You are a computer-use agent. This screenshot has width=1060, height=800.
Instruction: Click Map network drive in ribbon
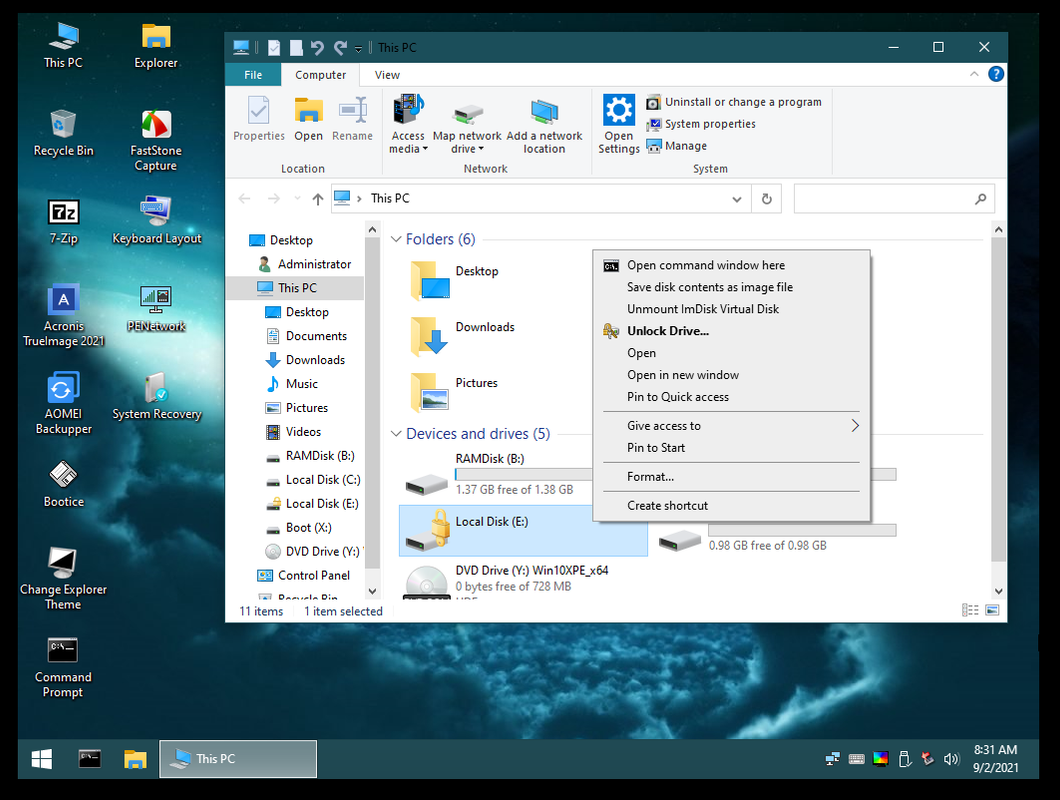click(467, 125)
